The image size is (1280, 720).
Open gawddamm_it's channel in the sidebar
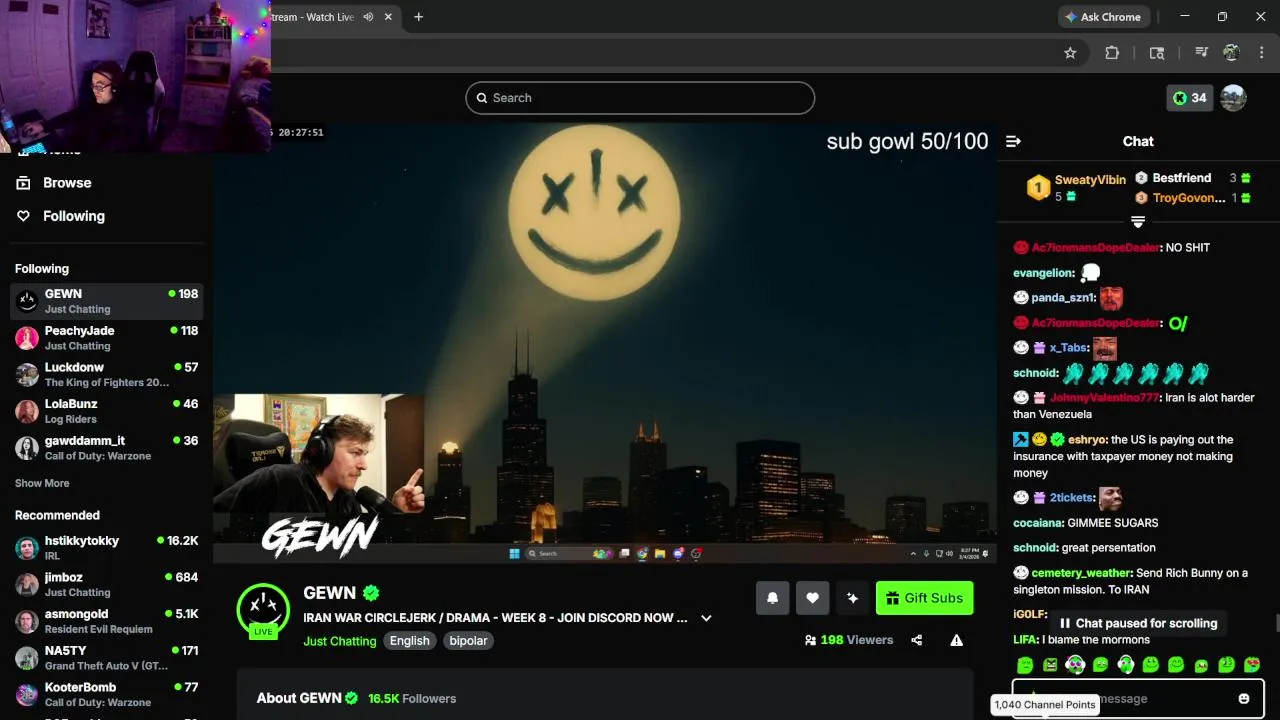click(106, 448)
